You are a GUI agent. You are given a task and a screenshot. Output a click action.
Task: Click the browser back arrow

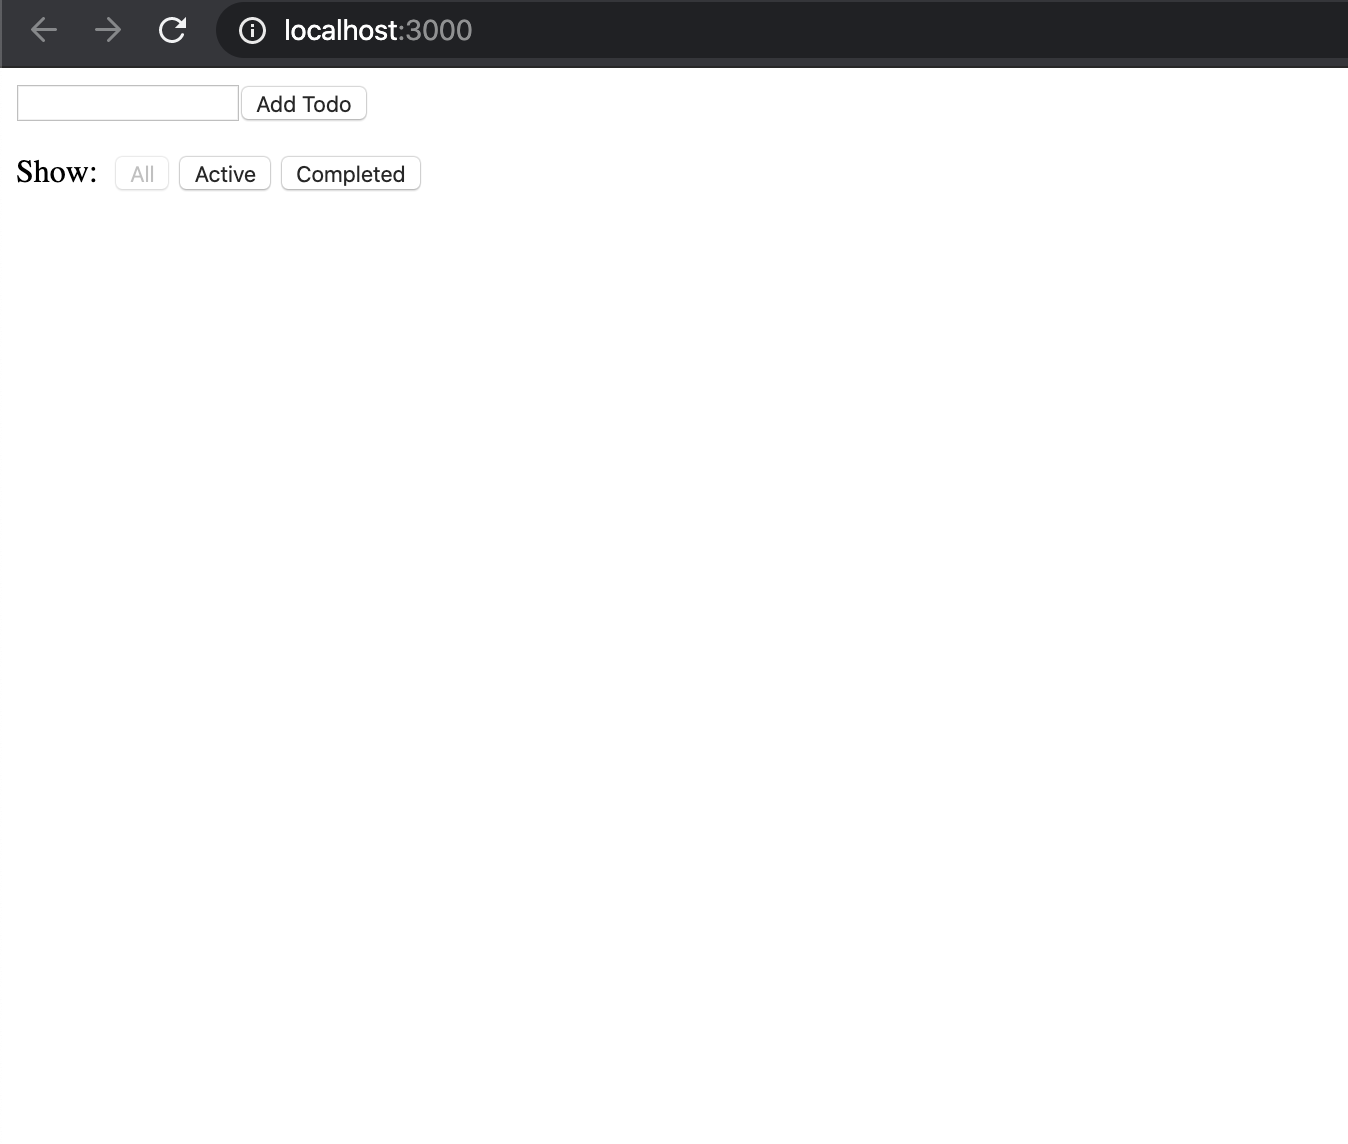tap(44, 30)
